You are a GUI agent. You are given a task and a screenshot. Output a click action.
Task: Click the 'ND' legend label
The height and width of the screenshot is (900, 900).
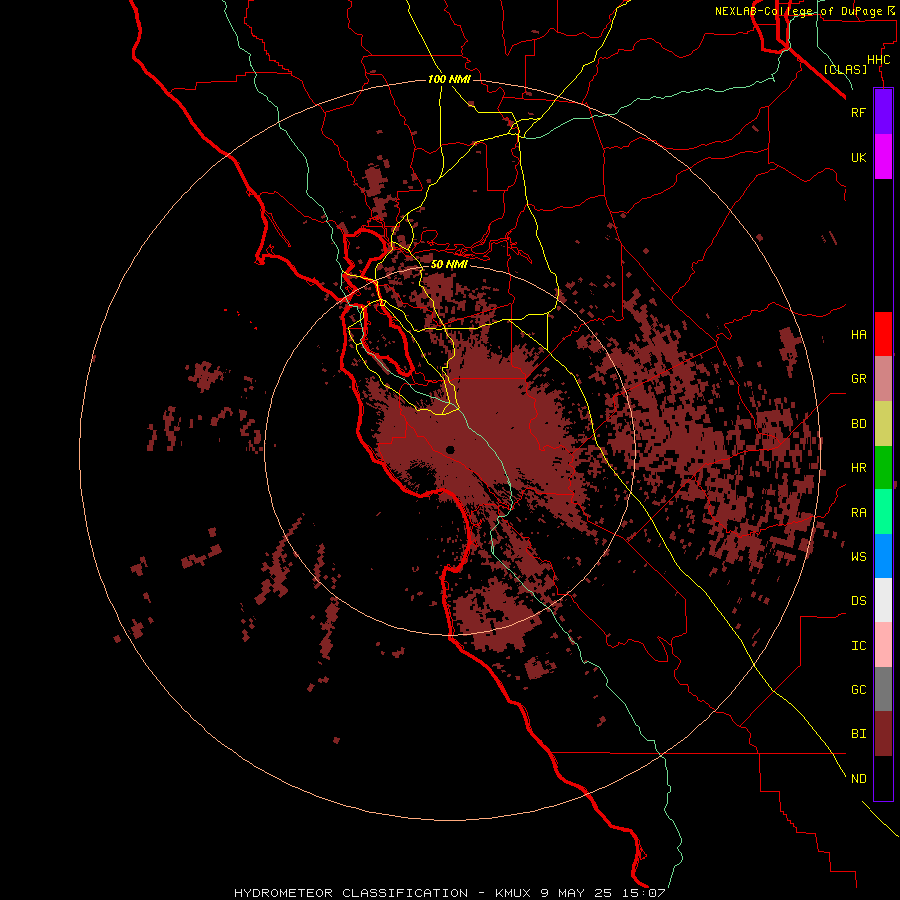point(858,779)
